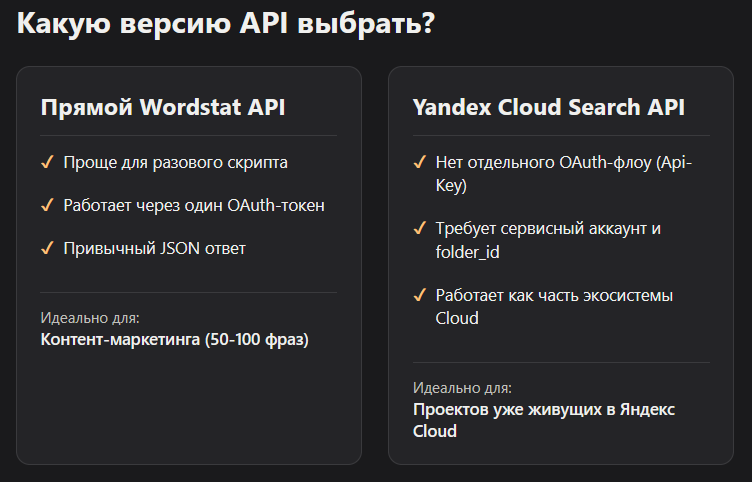The image size is (752, 482).
Task: Click the 'Идеально для:' label in the Yandex Cloud card
Action: [x=462, y=388]
